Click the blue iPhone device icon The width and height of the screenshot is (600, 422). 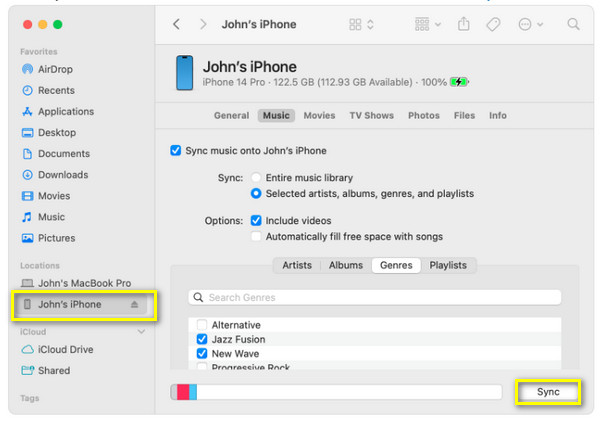point(184,73)
